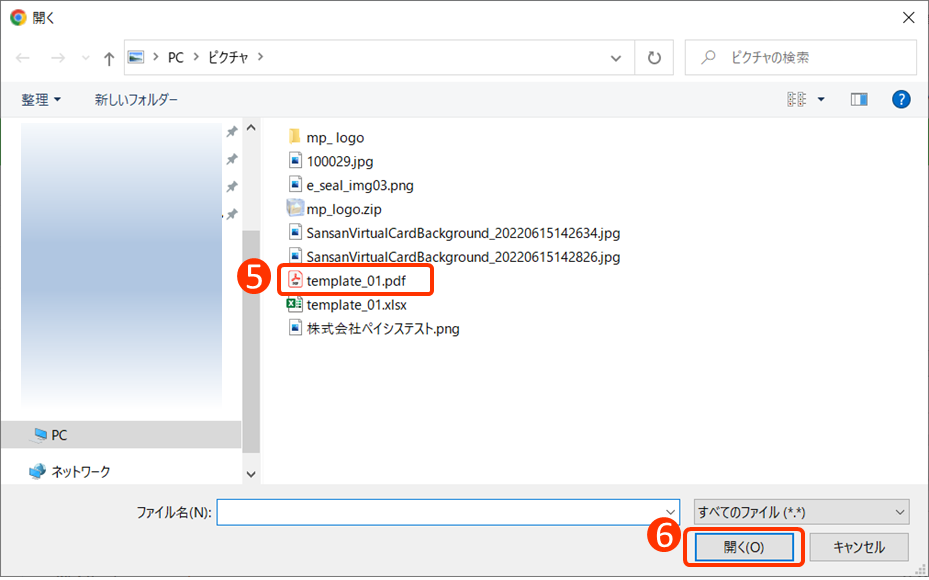Toggle the preview pane icon
The image size is (929, 580).
pos(858,100)
